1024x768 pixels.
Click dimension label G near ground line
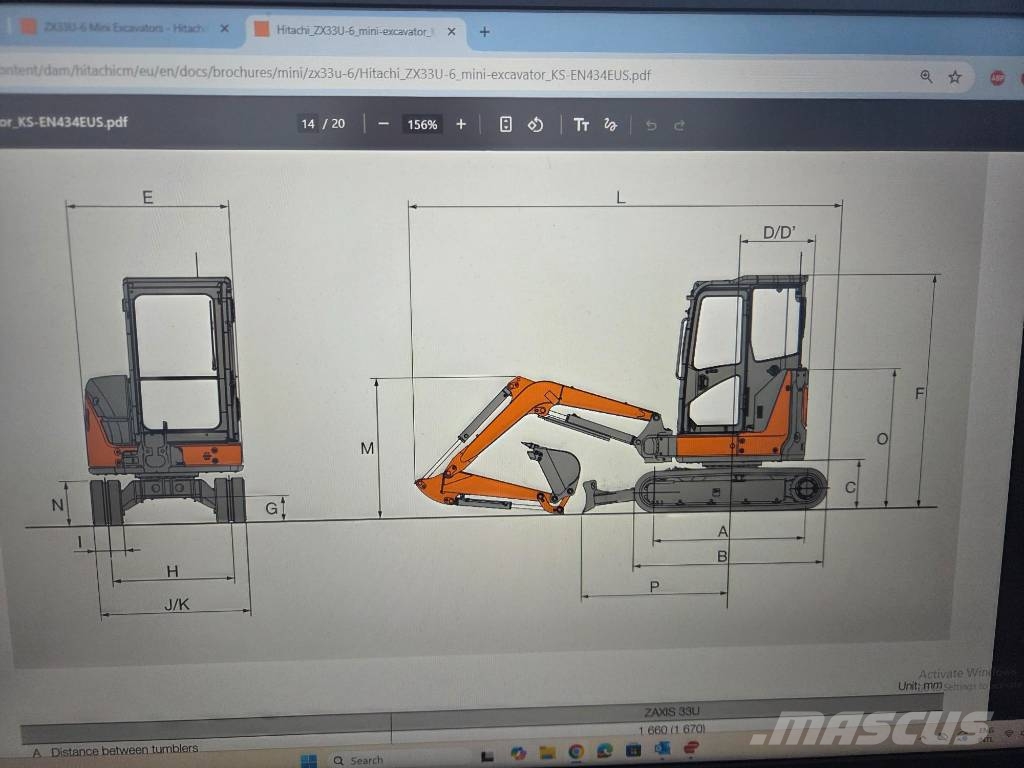click(x=271, y=508)
